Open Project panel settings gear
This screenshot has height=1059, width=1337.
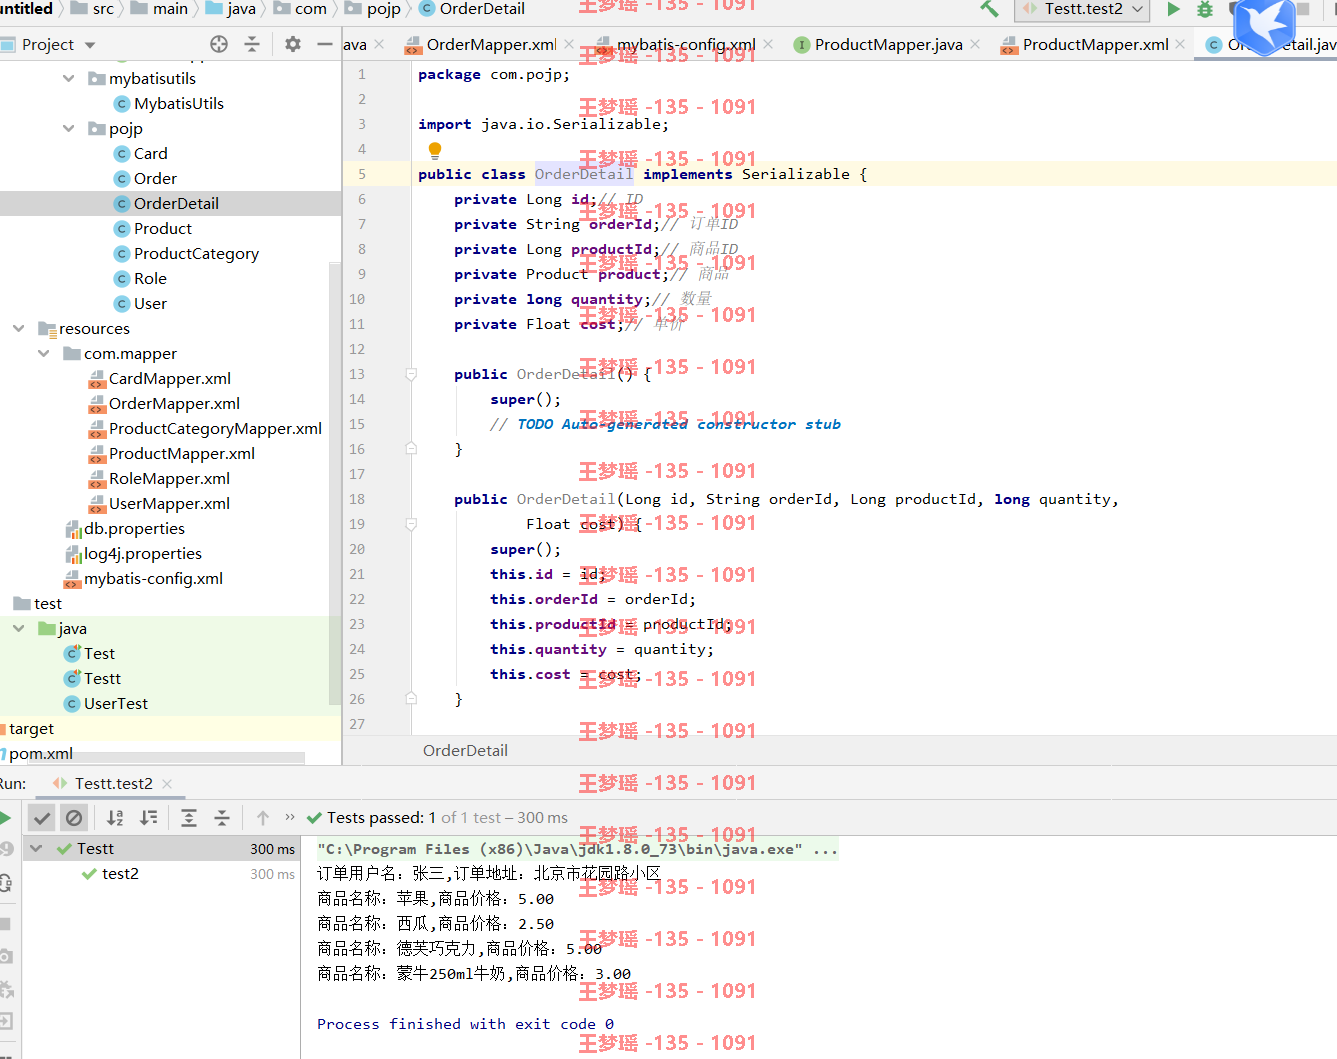coord(293,44)
